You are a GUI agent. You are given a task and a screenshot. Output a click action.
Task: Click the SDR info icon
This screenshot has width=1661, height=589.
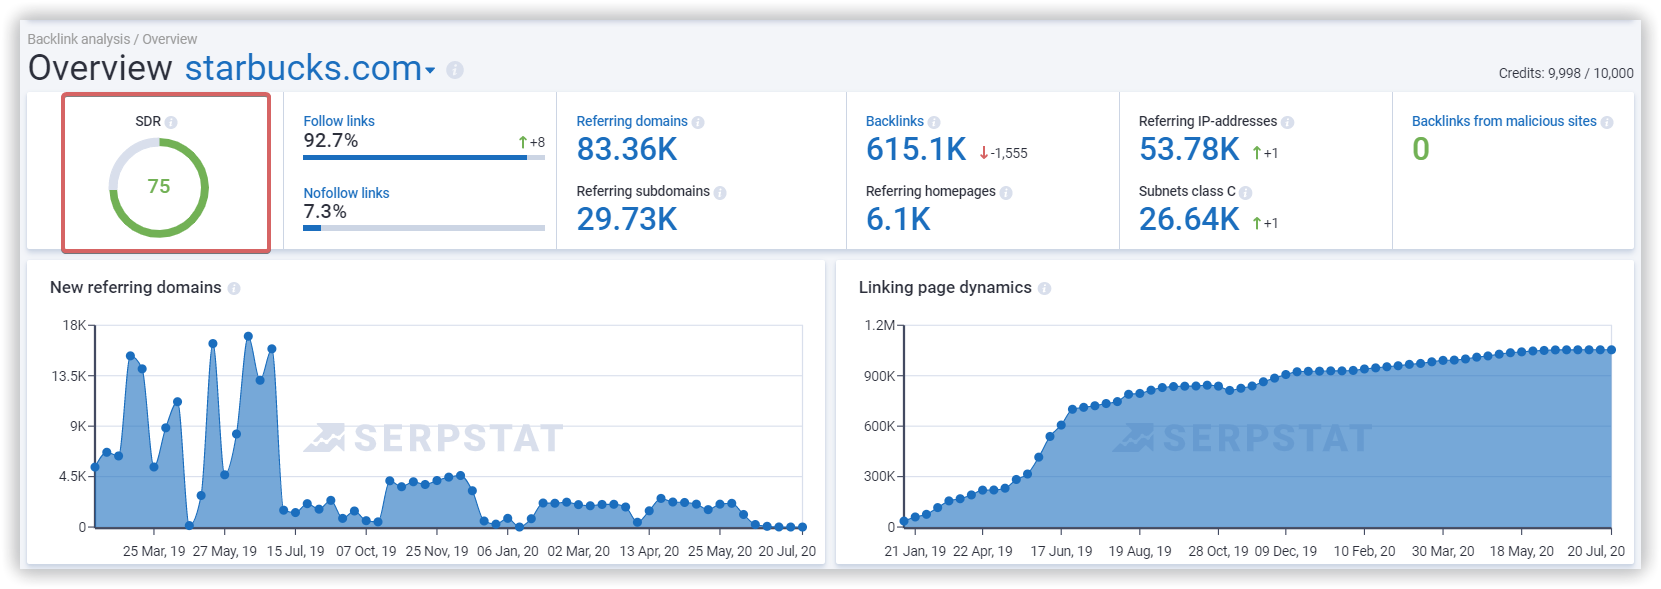[171, 122]
